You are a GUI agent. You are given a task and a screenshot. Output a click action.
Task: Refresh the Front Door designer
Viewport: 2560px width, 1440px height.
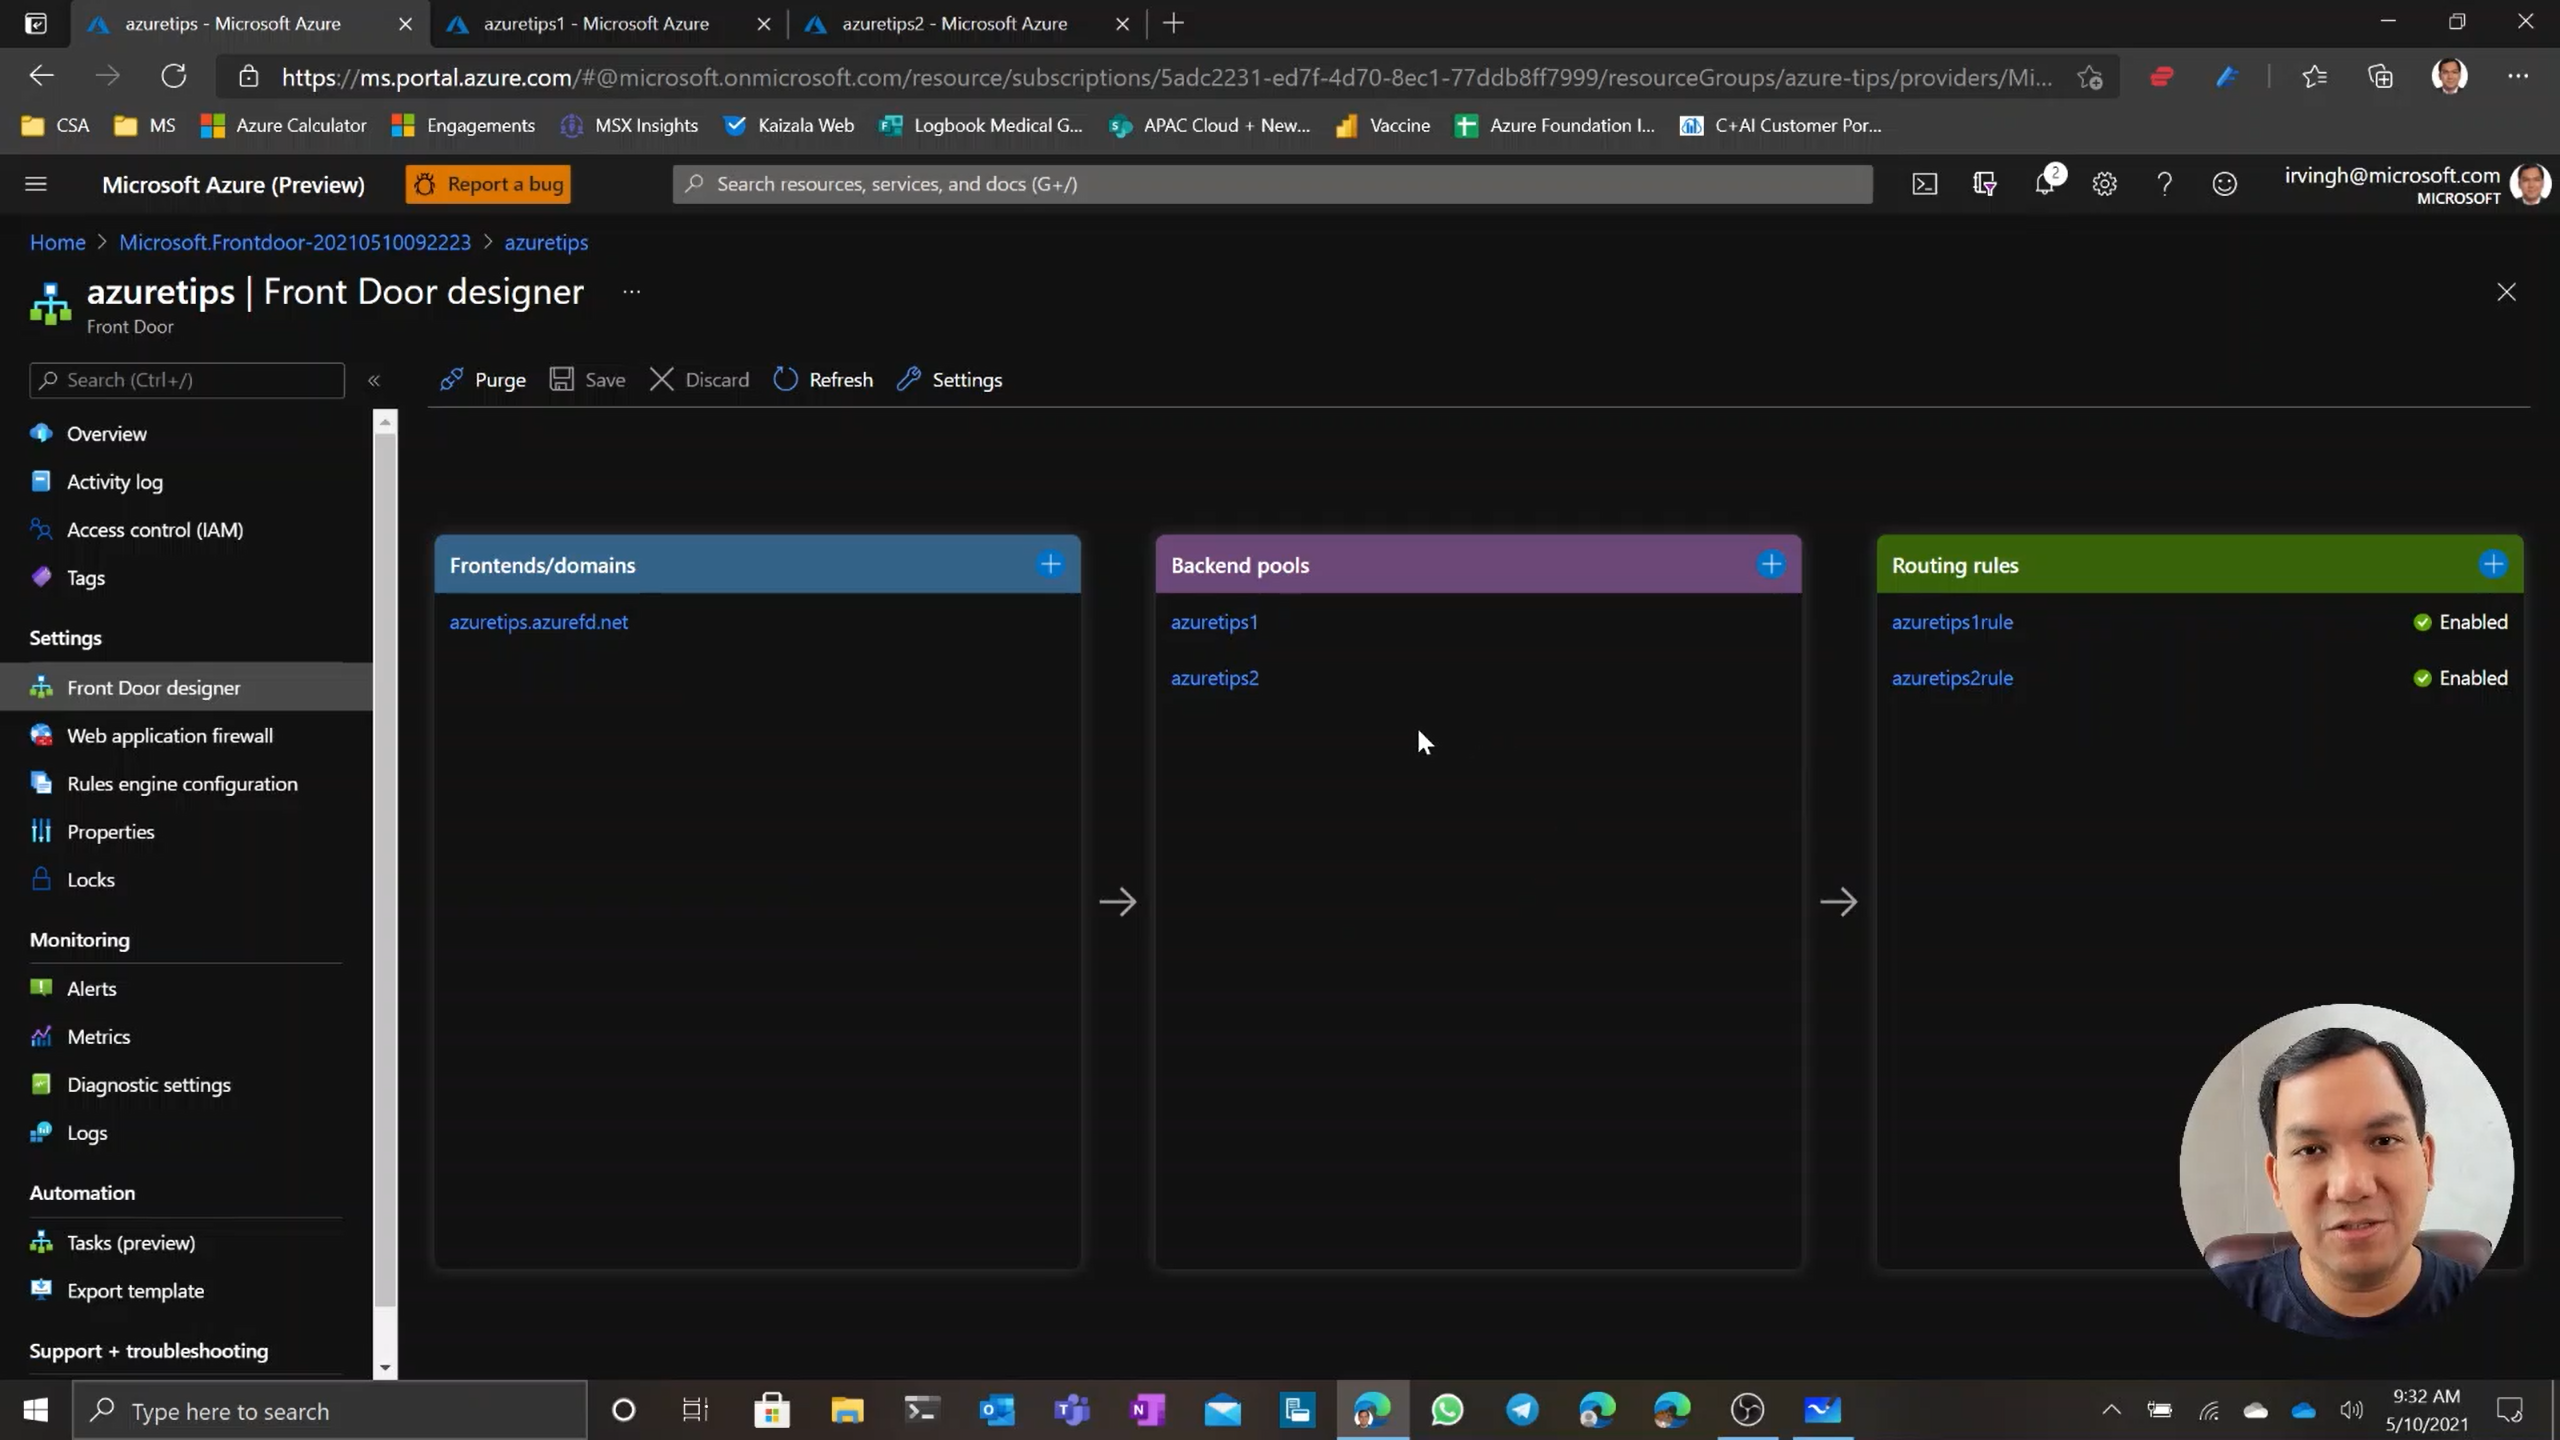[823, 380]
